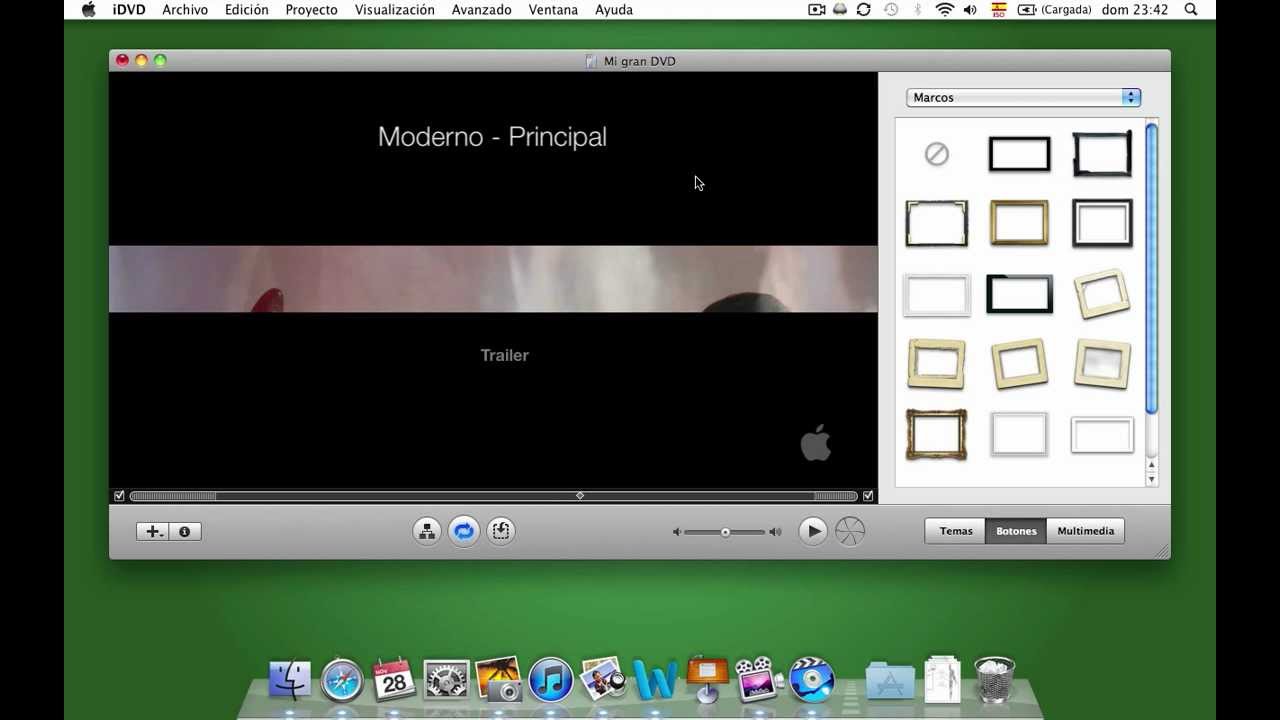Click the Wi-Fi status icon
Viewport: 1280px width, 720px height.
click(945, 10)
